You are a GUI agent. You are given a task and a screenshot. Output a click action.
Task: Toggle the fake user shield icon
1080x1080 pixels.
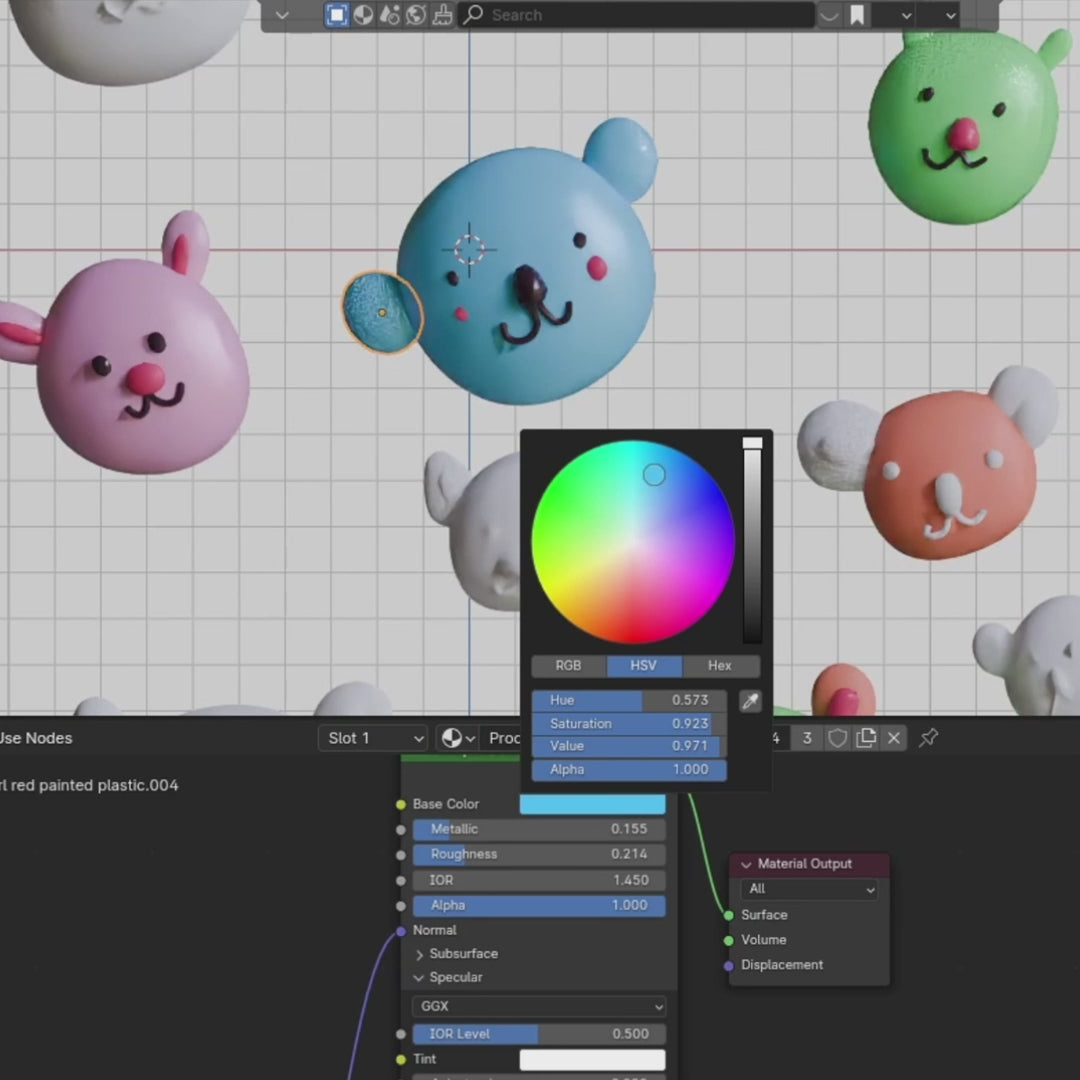point(838,738)
